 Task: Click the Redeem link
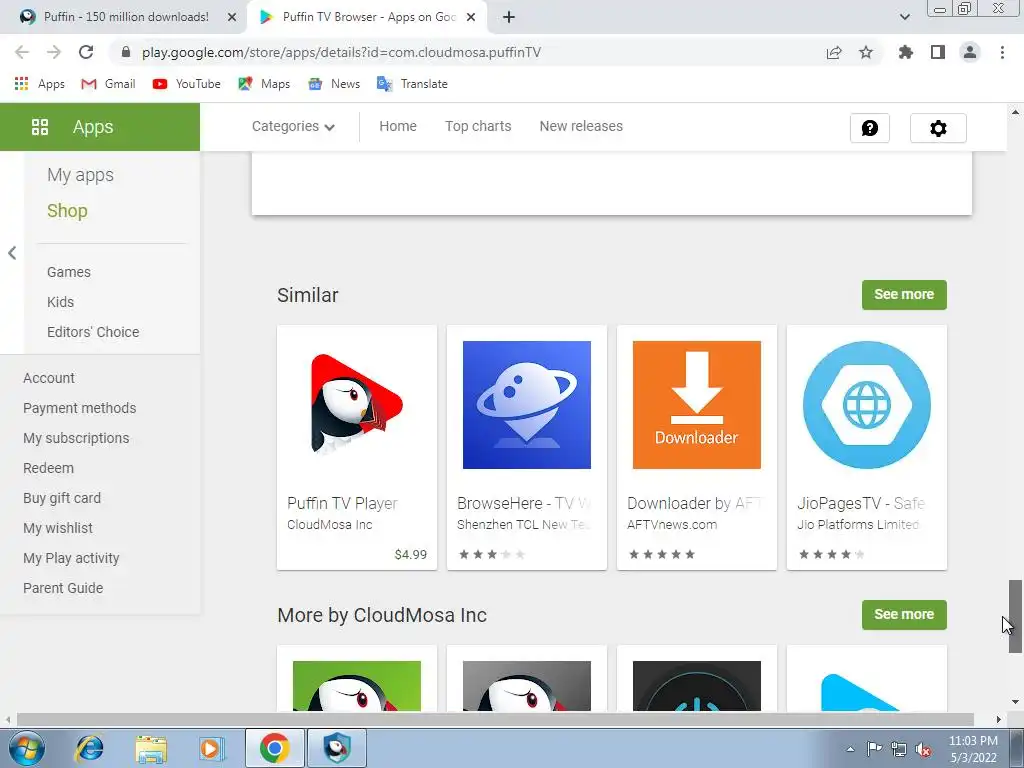48,468
